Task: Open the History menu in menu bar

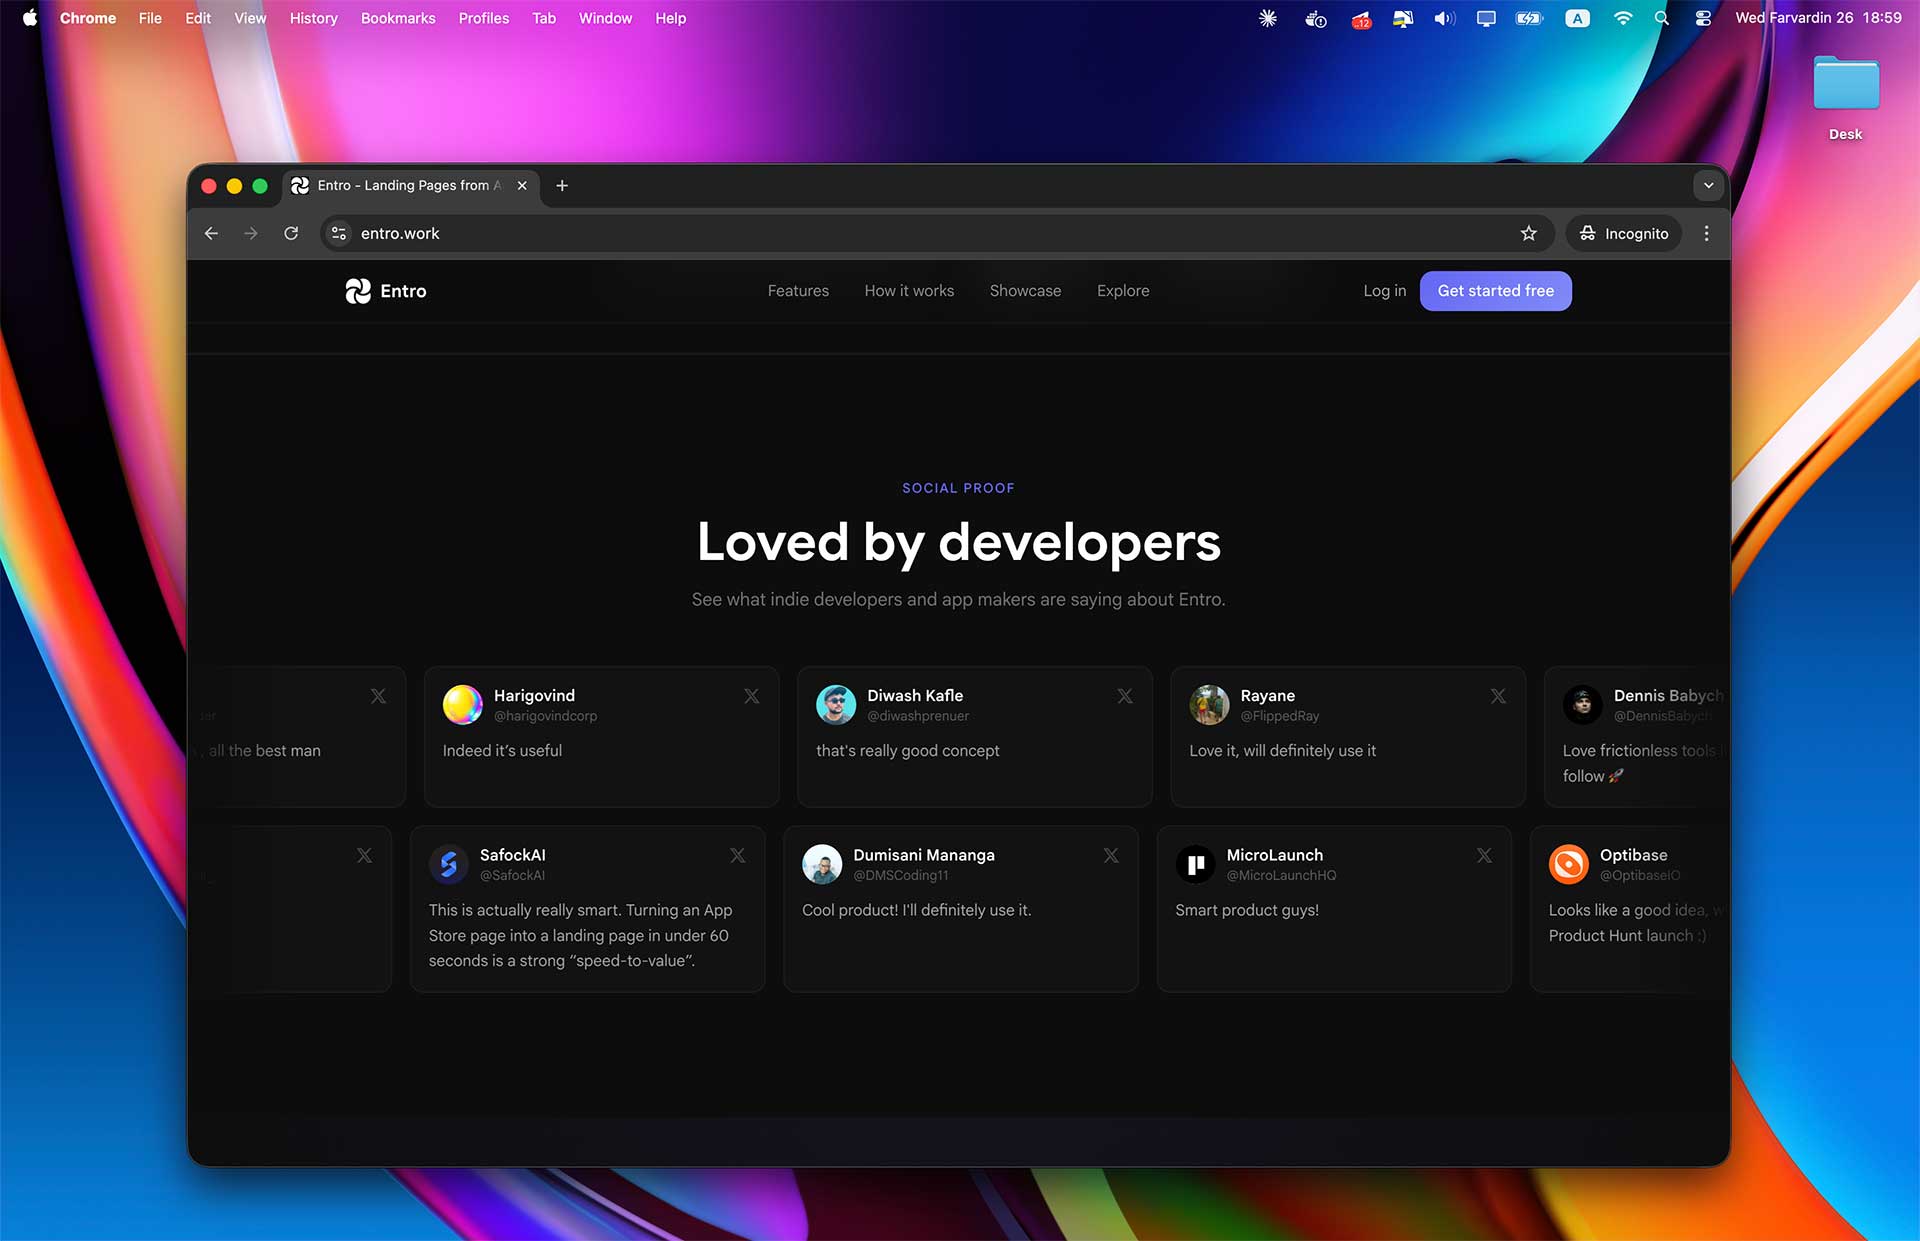Action: click(313, 18)
